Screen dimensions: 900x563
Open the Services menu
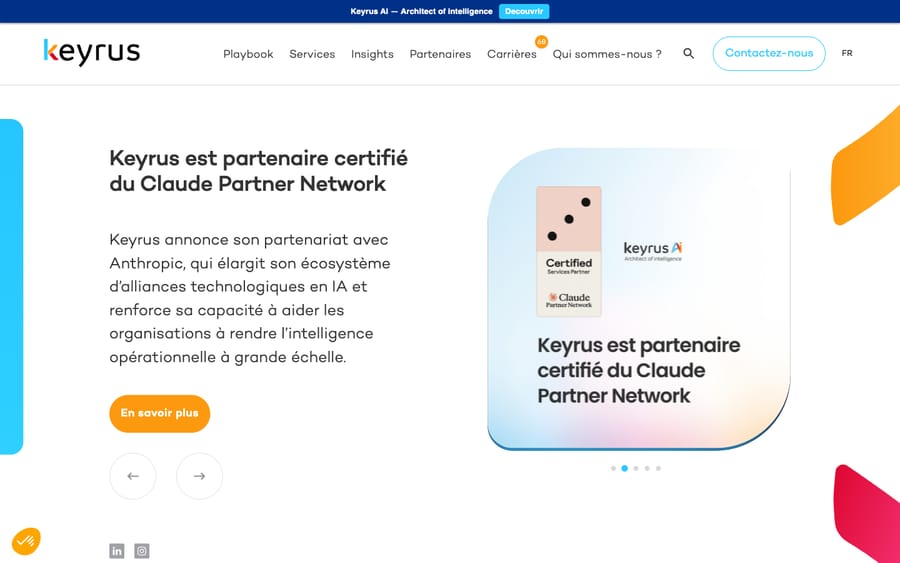tap(312, 54)
